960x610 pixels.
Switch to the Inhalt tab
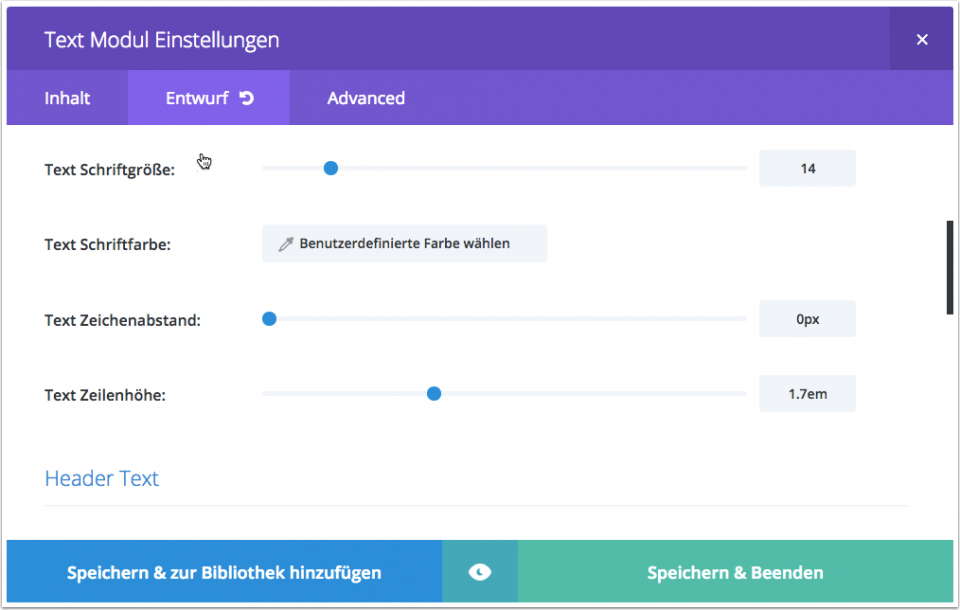tap(67, 98)
